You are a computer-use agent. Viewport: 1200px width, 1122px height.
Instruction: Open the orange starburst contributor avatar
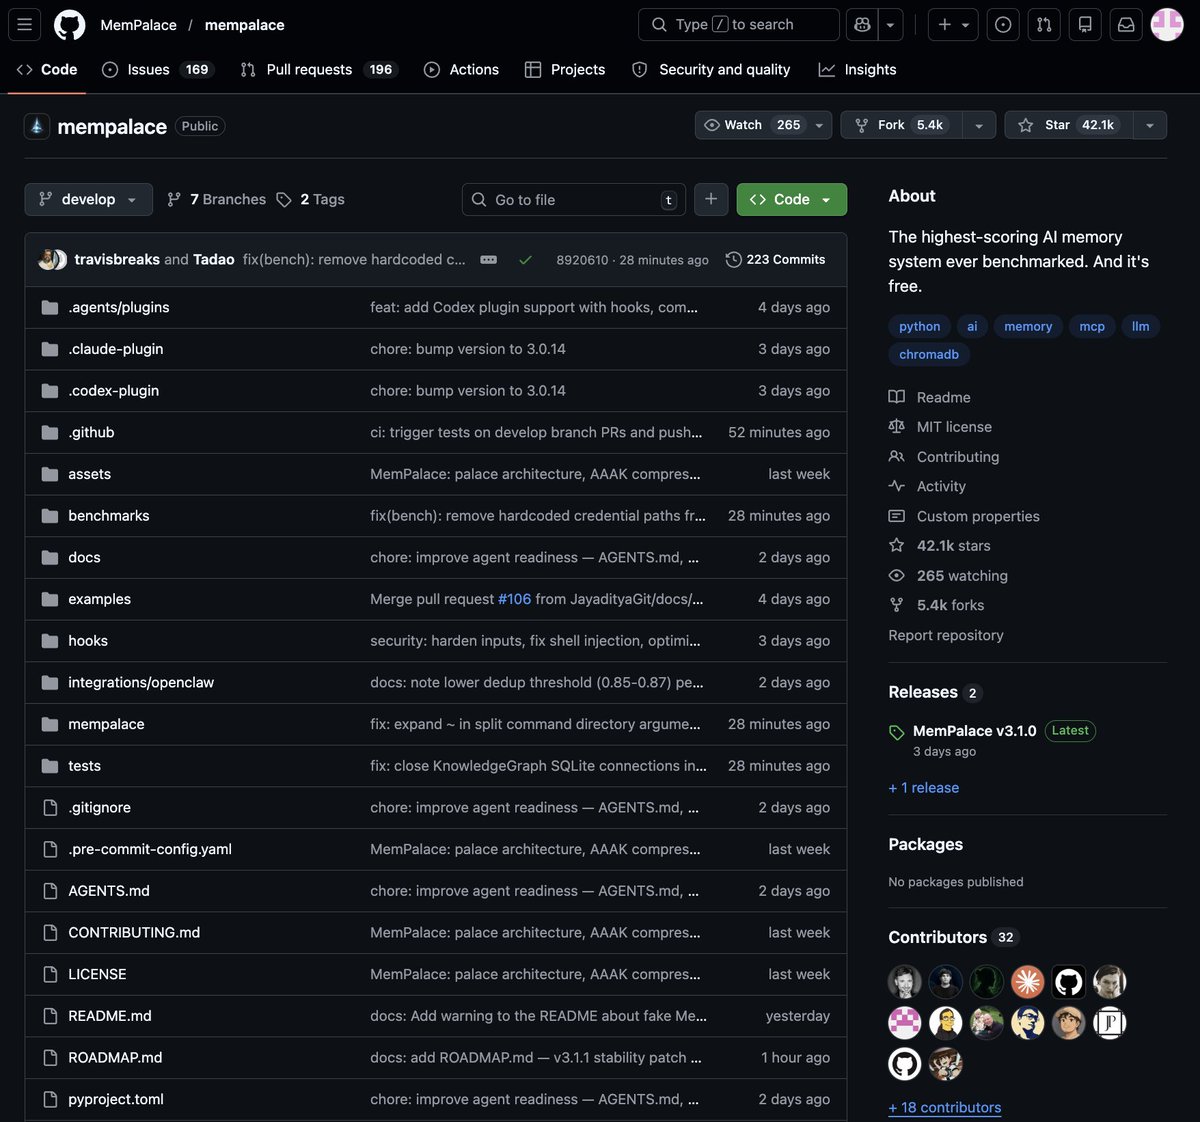click(1027, 982)
